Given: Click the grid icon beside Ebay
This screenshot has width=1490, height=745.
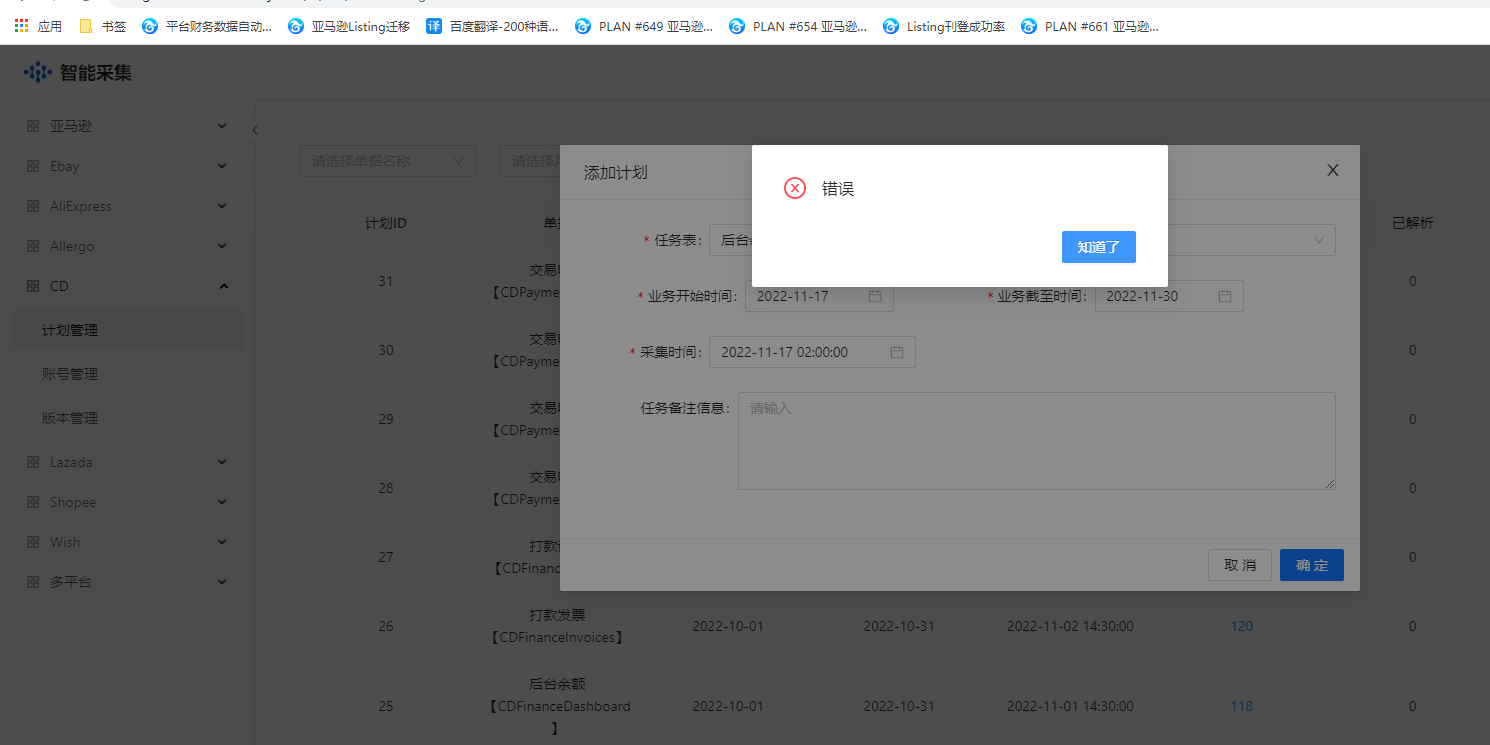Looking at the screenshot, I should click(33, 166).
